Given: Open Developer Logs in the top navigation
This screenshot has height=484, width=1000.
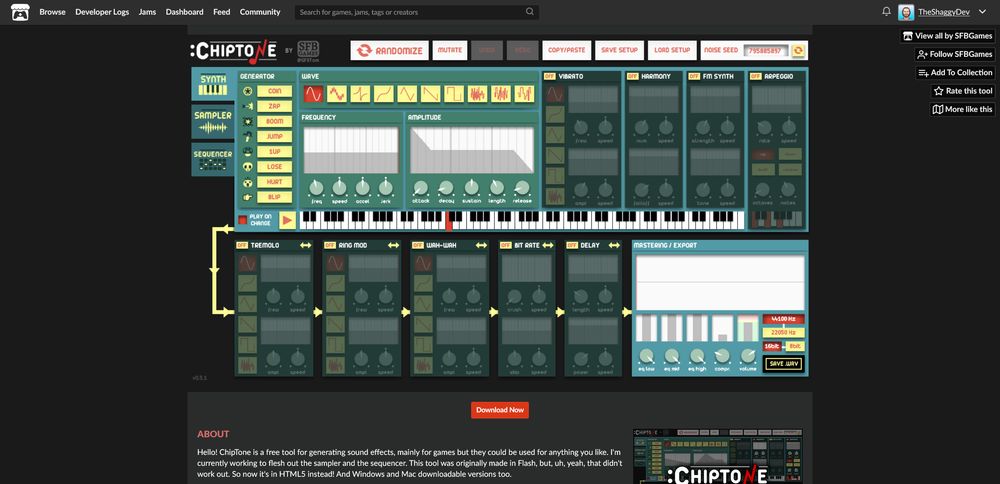Looking at the screenshot, I should pyautogui.click(x=102, y=12).
